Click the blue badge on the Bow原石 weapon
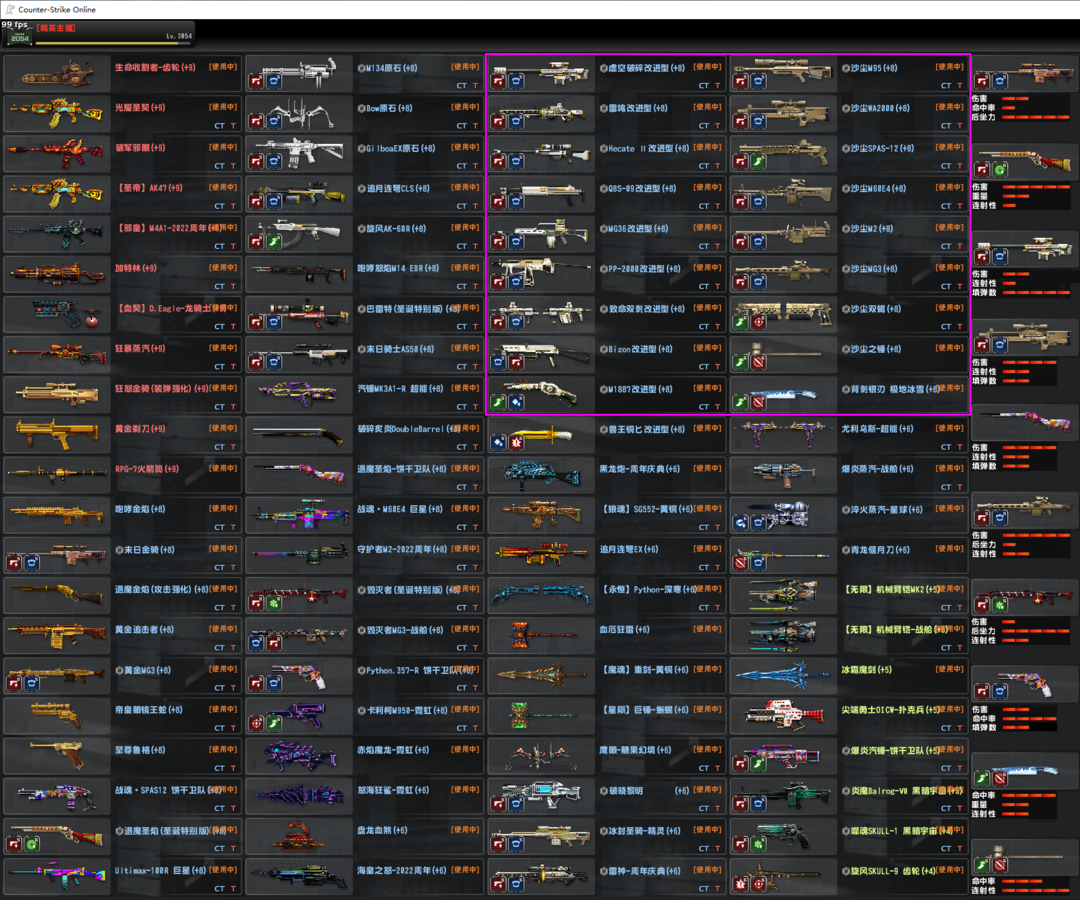Image resolution: width=1080 pixels, height=900 pixels. coord(274,122)
